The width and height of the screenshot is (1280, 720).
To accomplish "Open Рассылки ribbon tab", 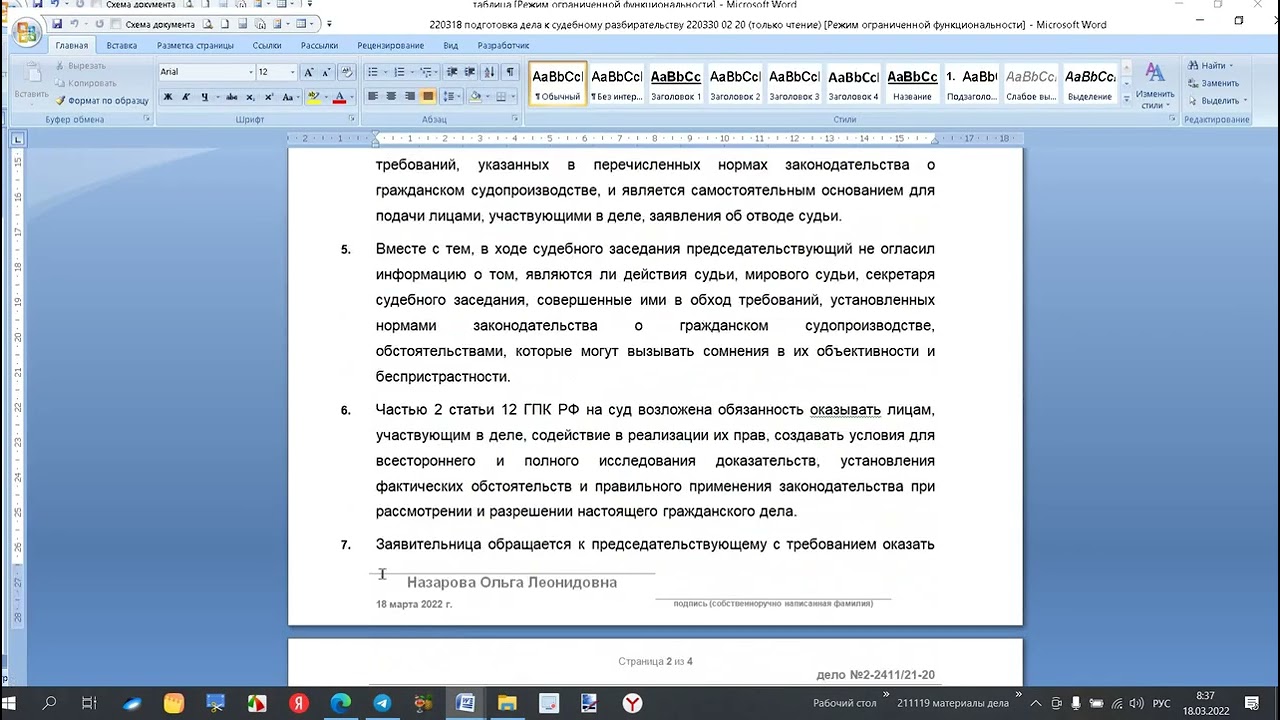I will (x=319, y=46).
